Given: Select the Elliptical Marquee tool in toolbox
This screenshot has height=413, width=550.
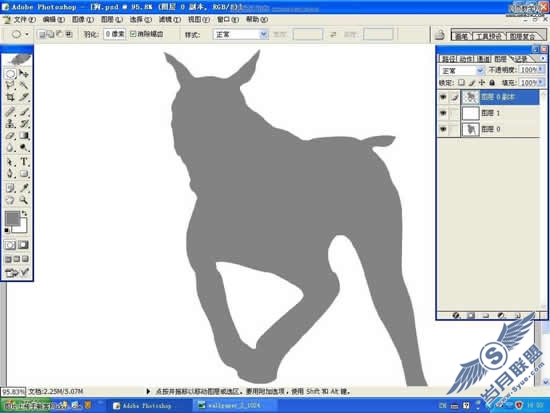Looking at the screenshot, I should (10, 74).
